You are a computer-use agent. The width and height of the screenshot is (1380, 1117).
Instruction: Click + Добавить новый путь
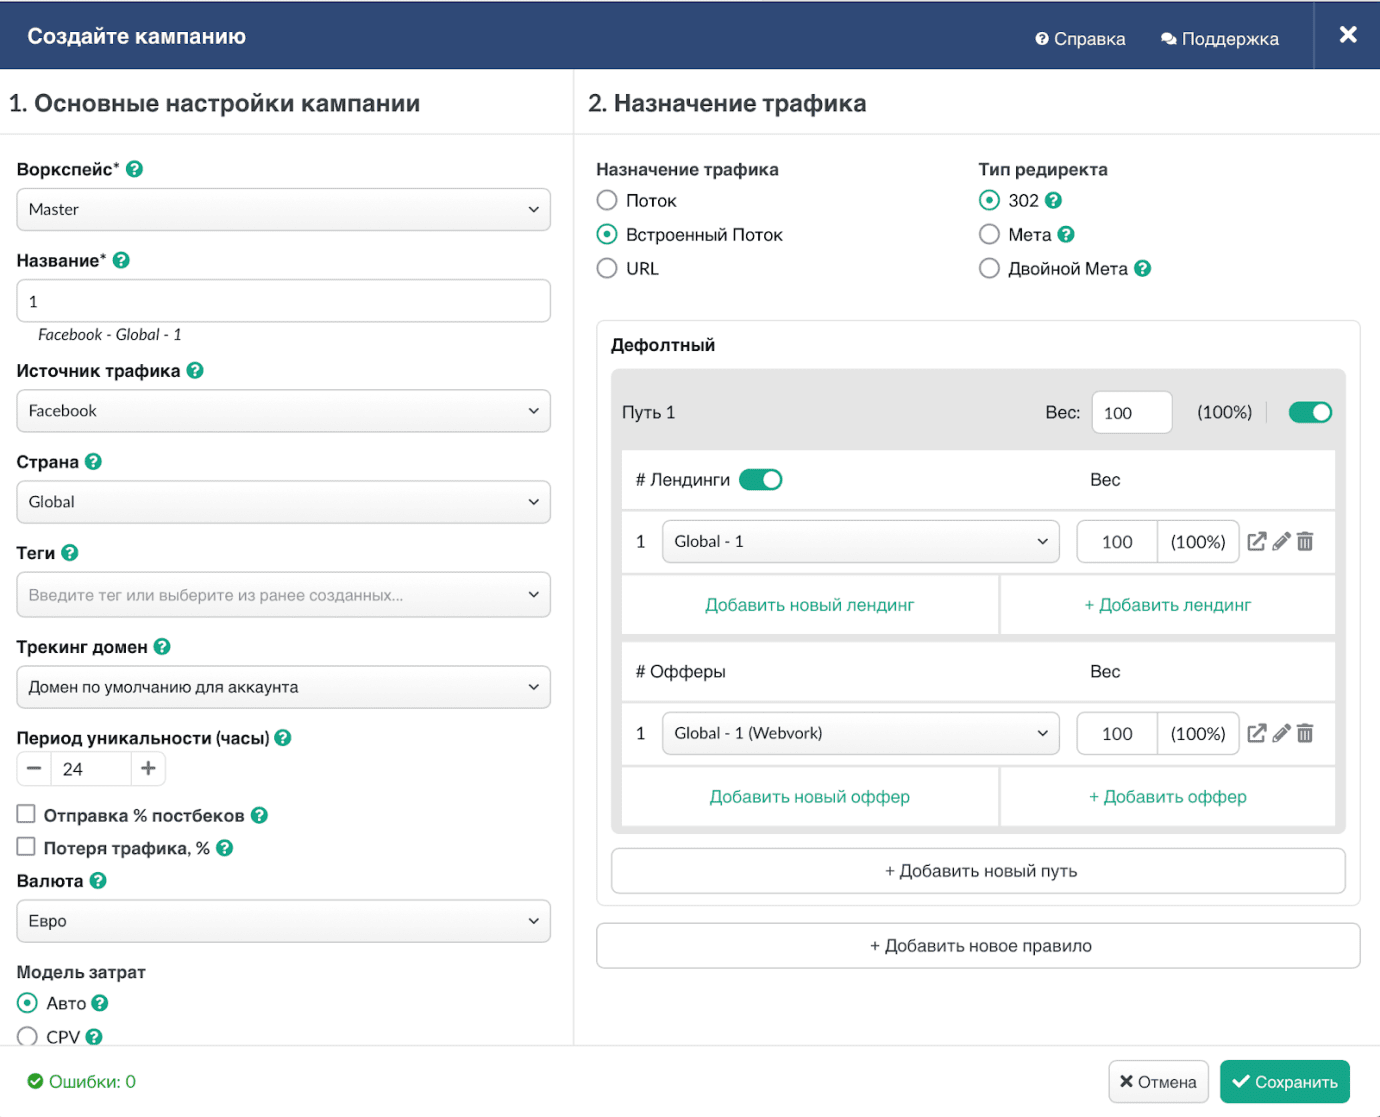click(x=979, y=871)
